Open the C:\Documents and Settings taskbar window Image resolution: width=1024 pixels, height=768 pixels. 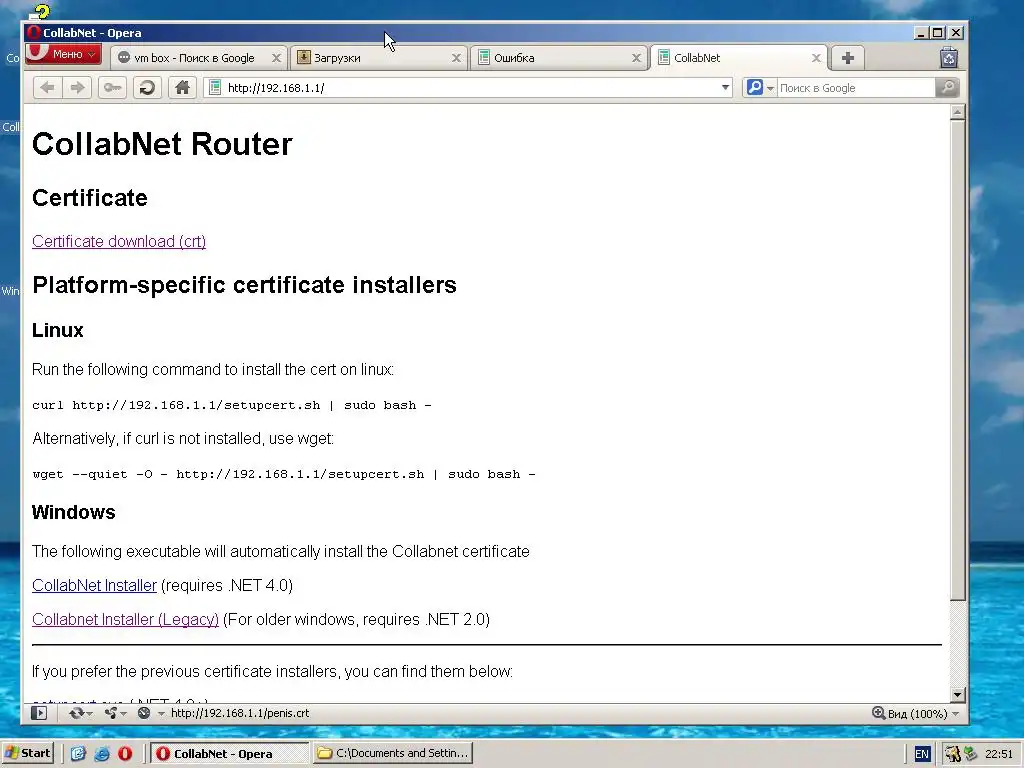pos(392,753)
